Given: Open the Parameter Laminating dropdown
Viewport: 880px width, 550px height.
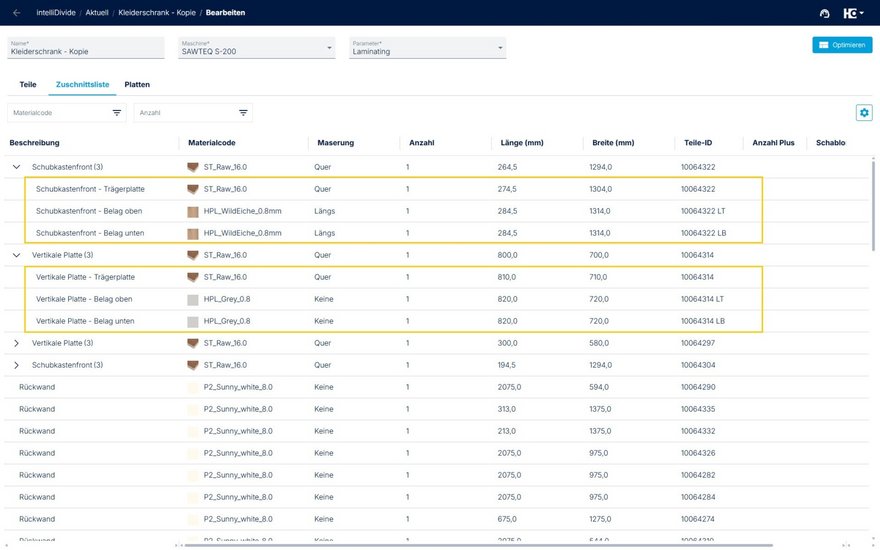Looking at the screenshot, I should click(427, 48).
